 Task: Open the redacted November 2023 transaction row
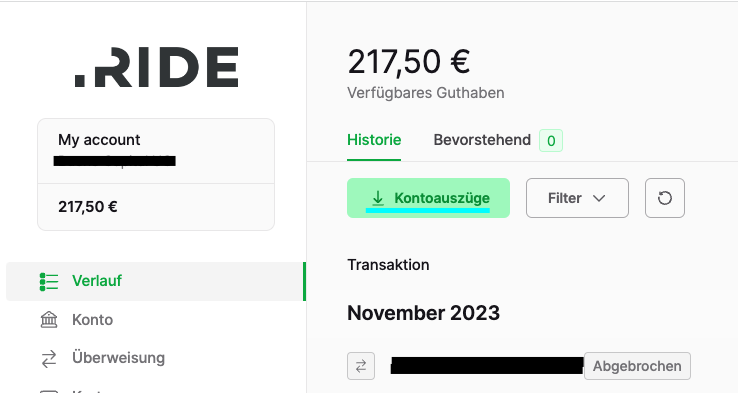coord(519,366)
